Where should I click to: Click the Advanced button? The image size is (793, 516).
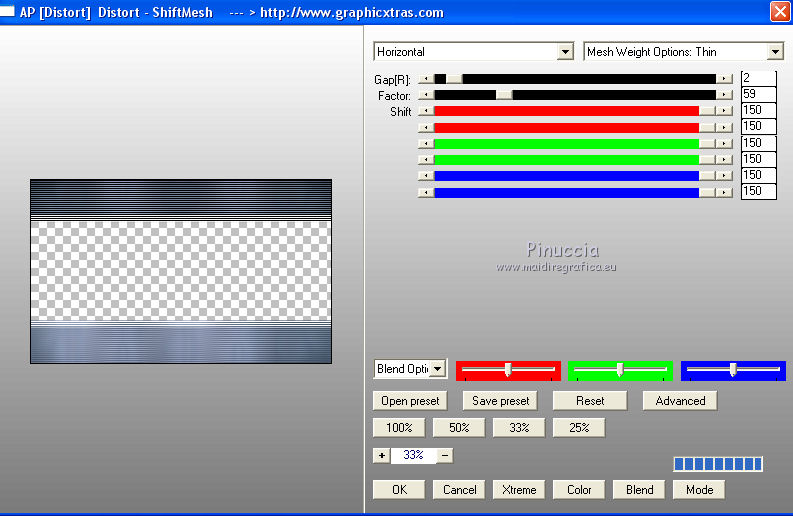[680, 401]
